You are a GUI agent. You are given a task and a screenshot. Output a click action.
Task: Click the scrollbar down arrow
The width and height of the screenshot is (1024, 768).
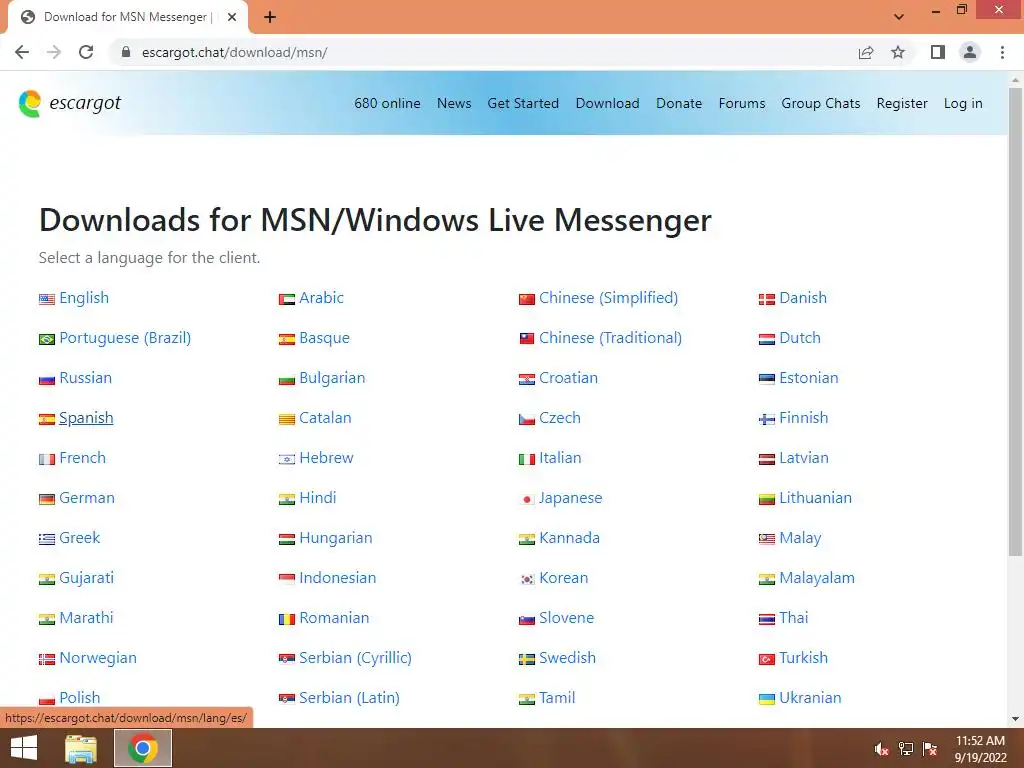point(1015,719)
